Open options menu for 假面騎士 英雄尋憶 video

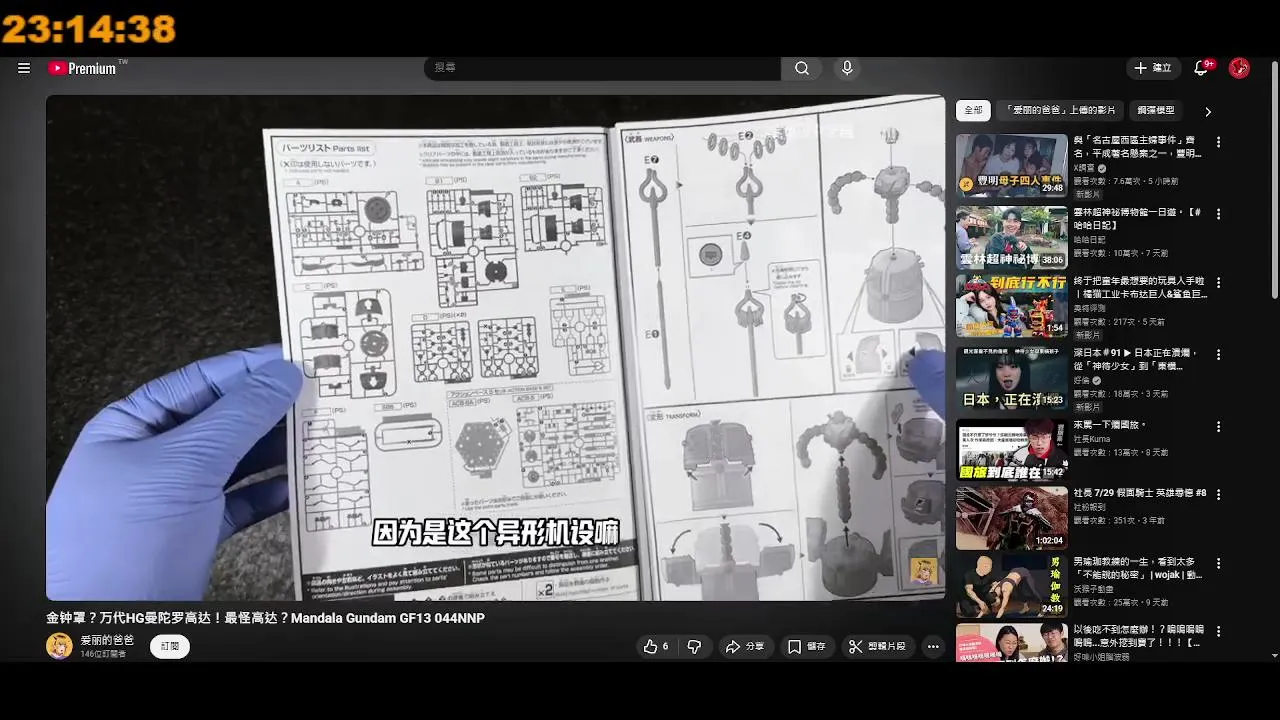1218,494
